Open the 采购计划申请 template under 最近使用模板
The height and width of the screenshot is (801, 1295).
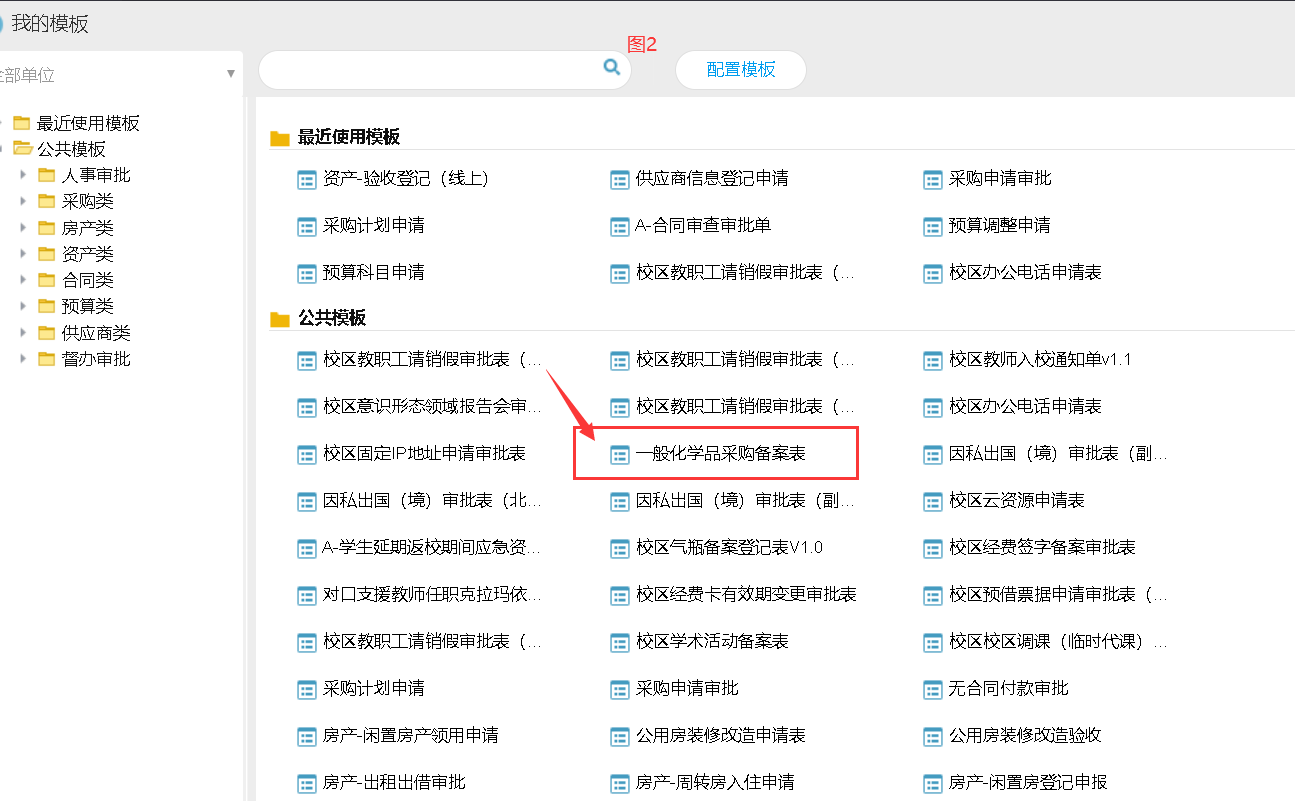click(x=373, y=226)
